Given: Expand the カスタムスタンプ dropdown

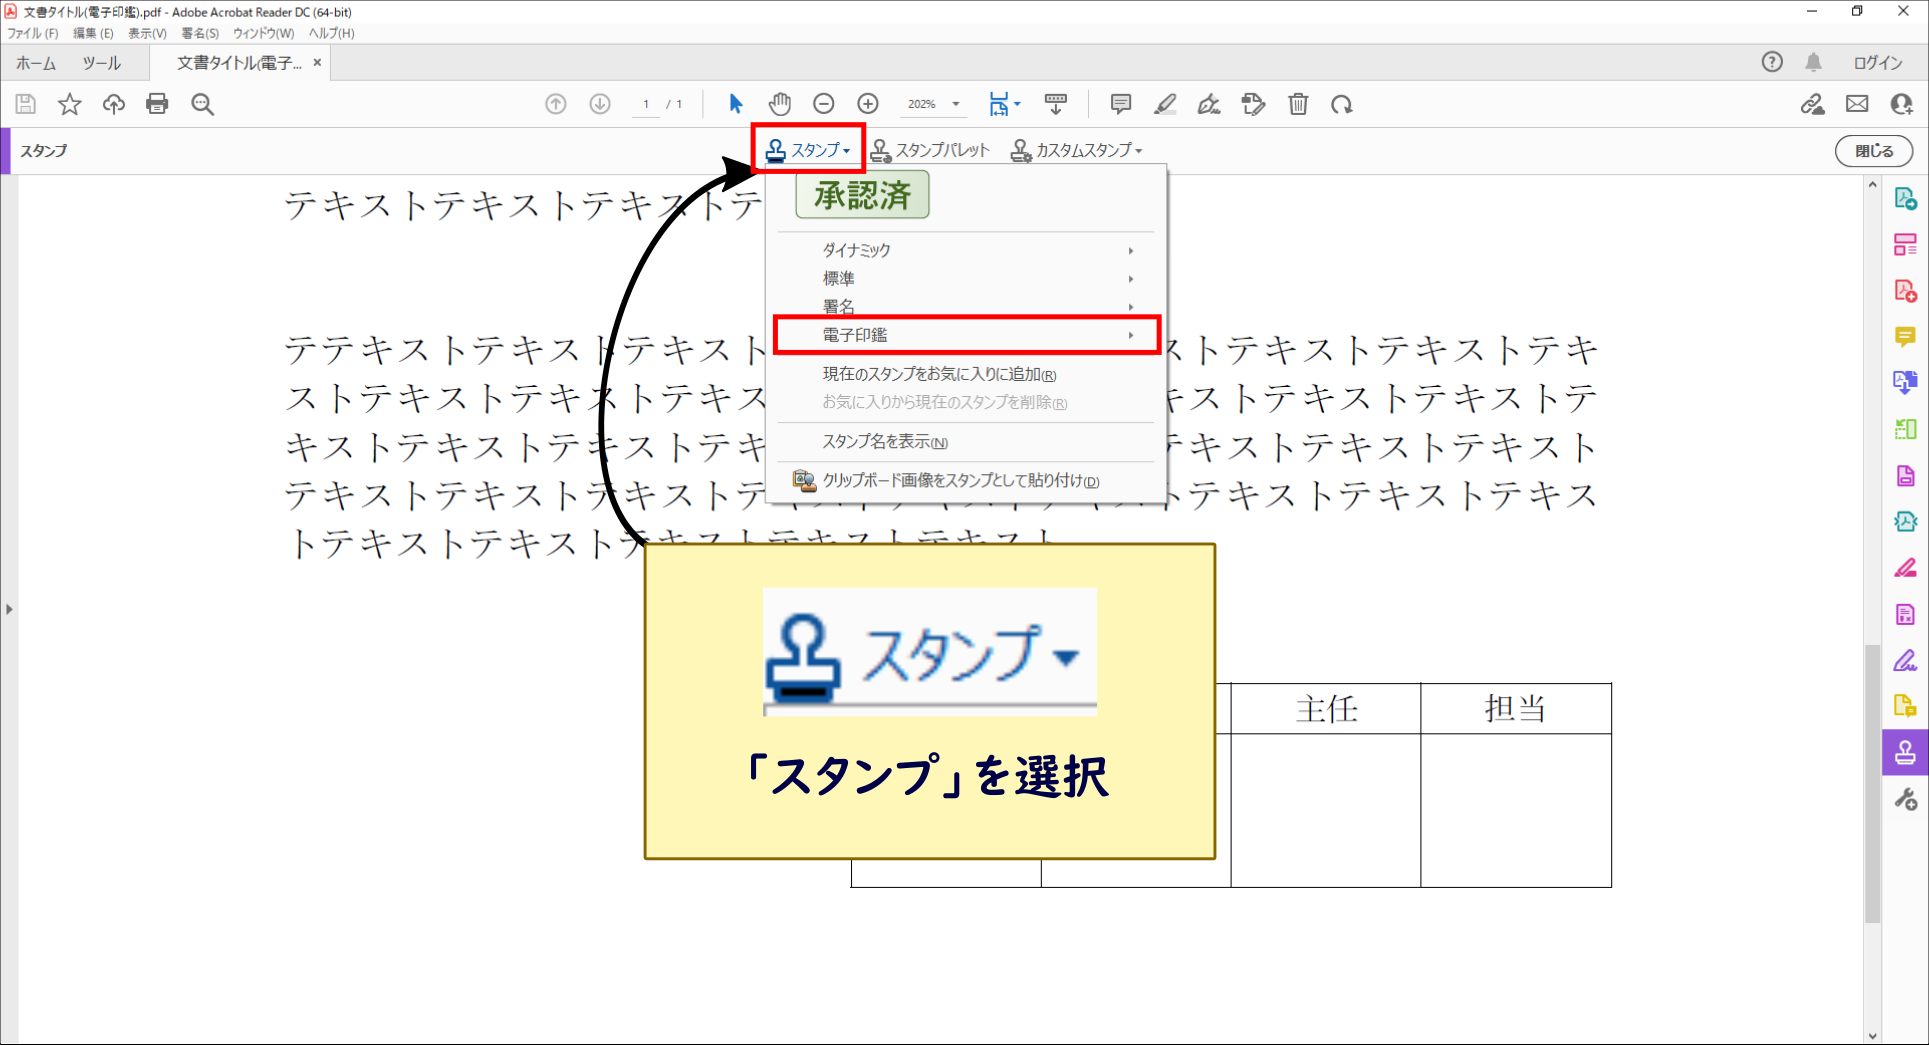Looking at the screenshot, I should [x=1077, y=150].
